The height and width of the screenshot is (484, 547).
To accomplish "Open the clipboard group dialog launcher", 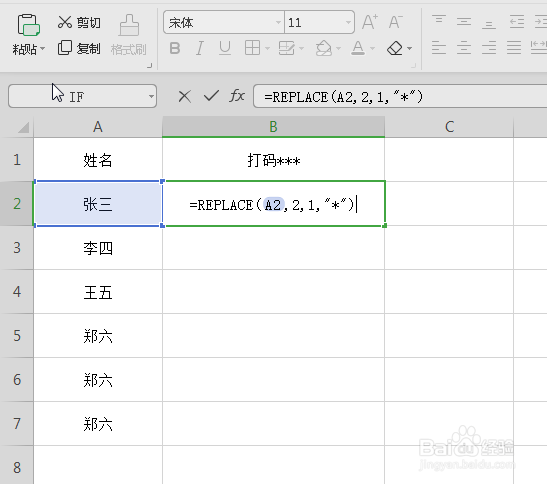I will coord(150,65).
